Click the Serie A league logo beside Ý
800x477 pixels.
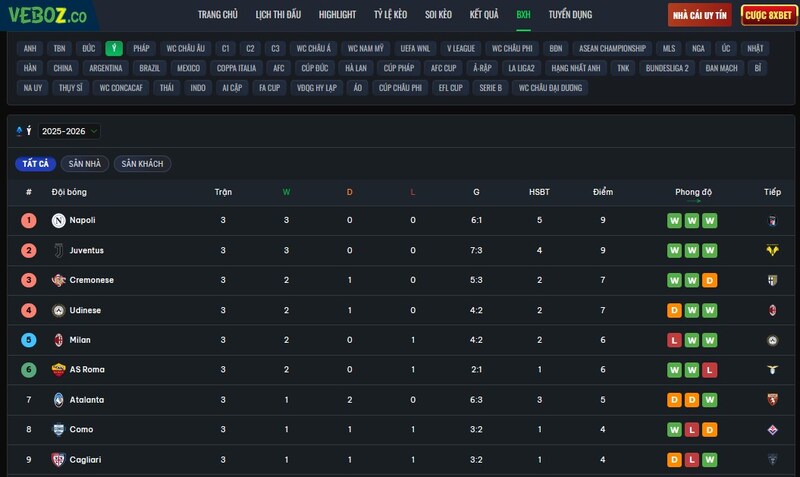(19, 131)
